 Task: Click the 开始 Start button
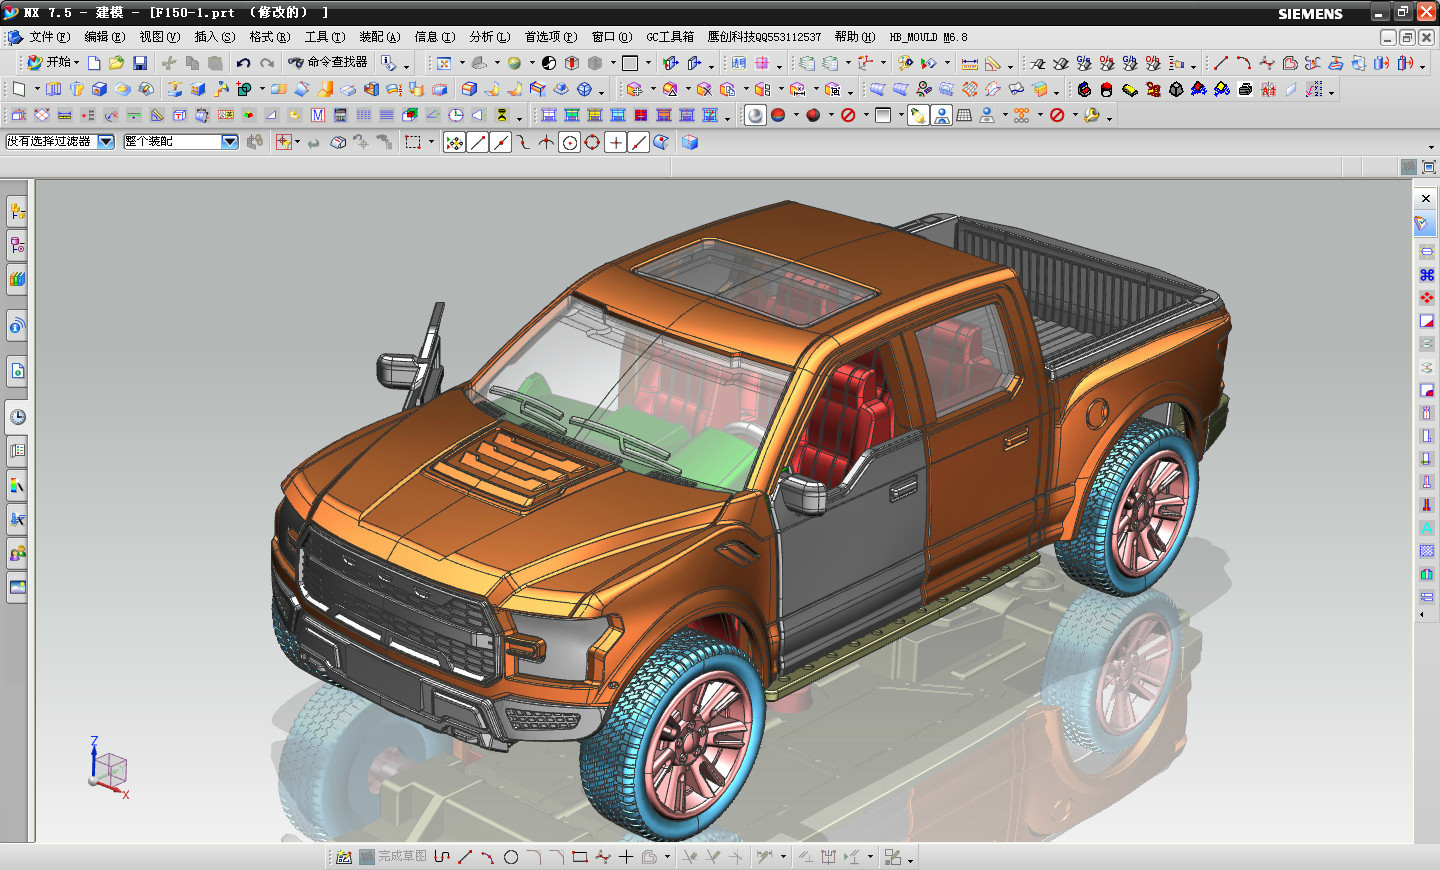pyautogui.click(x=52, y=62)
